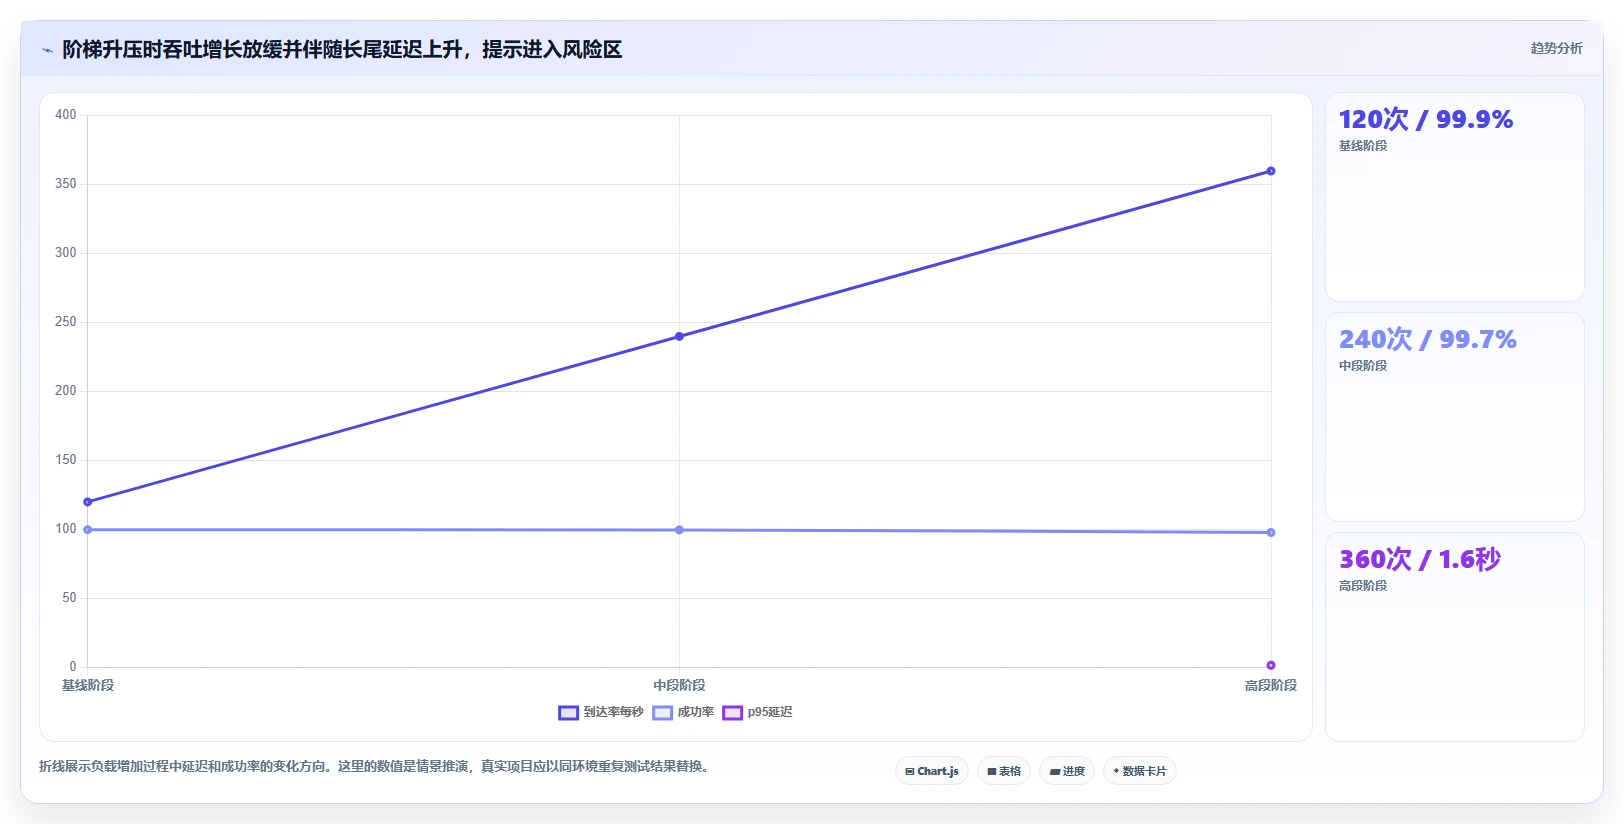Select the Chart.js chip
1624x824 pixels.
click(x=932, y=771)
